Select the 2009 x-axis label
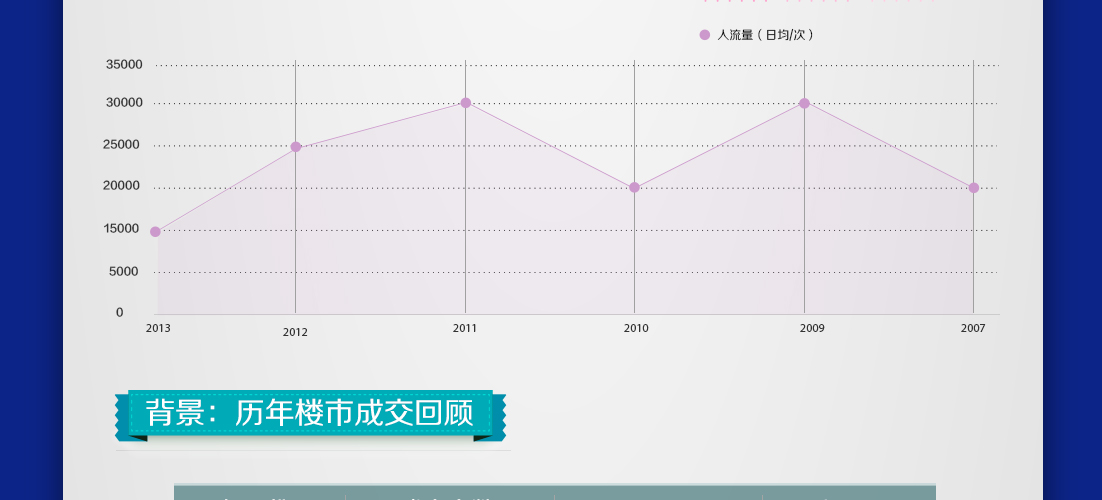 pyautogui.click(x=812, y=328)
